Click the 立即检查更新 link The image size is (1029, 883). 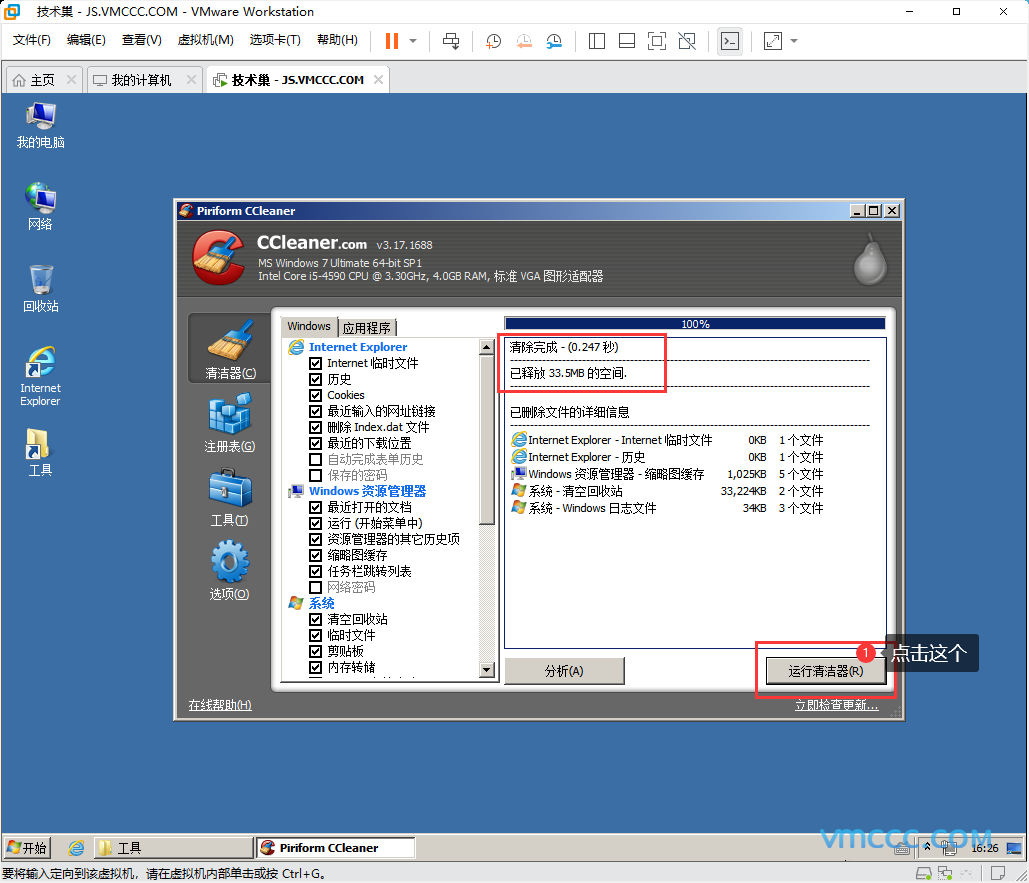(836, 705)
